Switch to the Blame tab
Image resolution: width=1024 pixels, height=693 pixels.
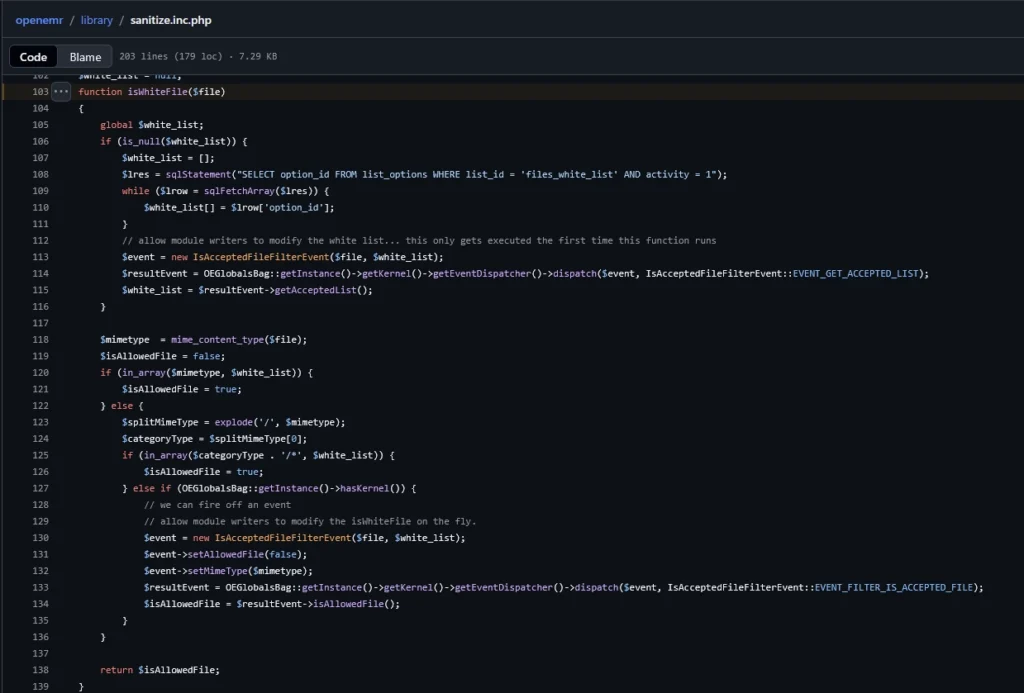pos(86,57)
